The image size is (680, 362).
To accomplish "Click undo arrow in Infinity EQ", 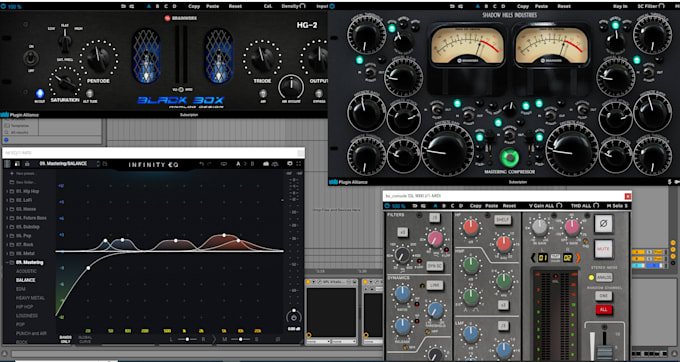I will [x=202, y=164].
